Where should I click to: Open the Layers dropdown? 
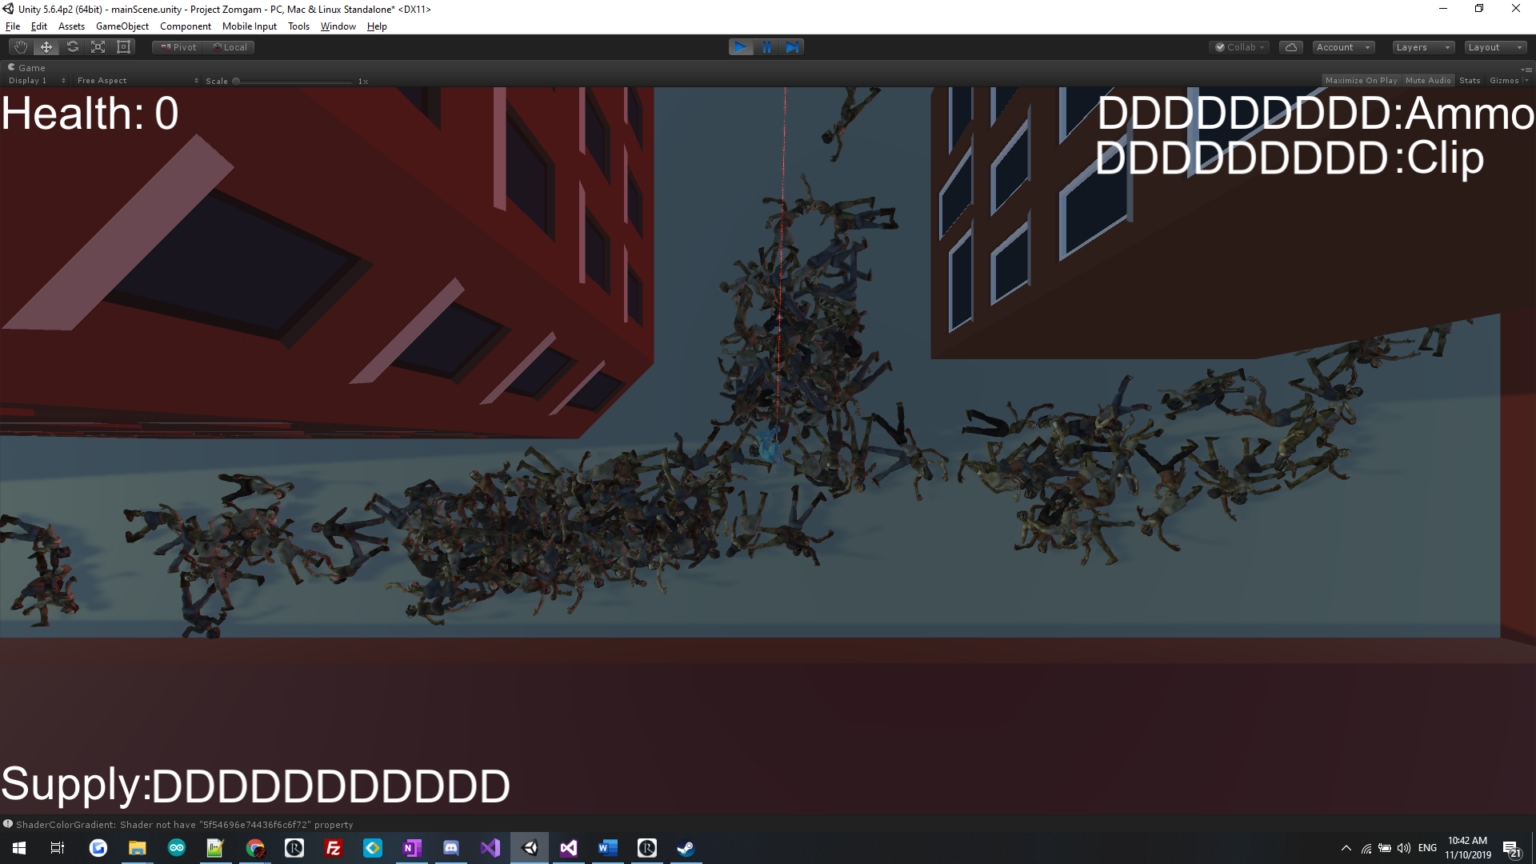click(x=1421, y=46)
